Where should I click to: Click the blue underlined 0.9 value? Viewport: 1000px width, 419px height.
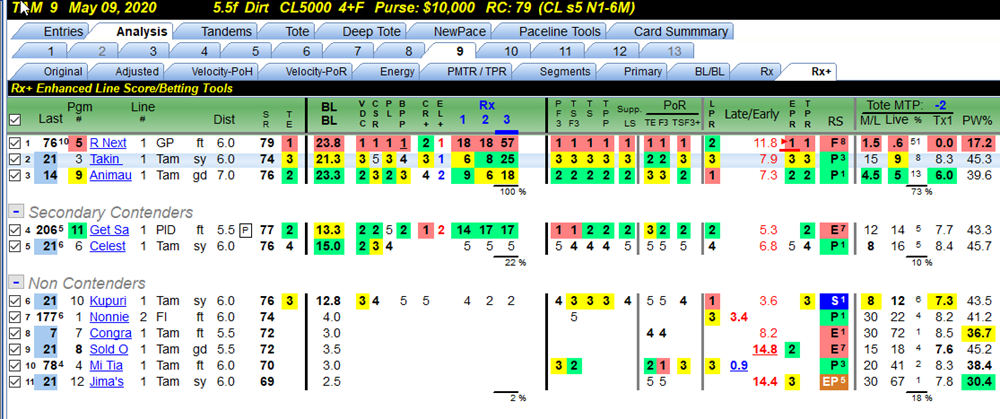click(x=739, y=365)
